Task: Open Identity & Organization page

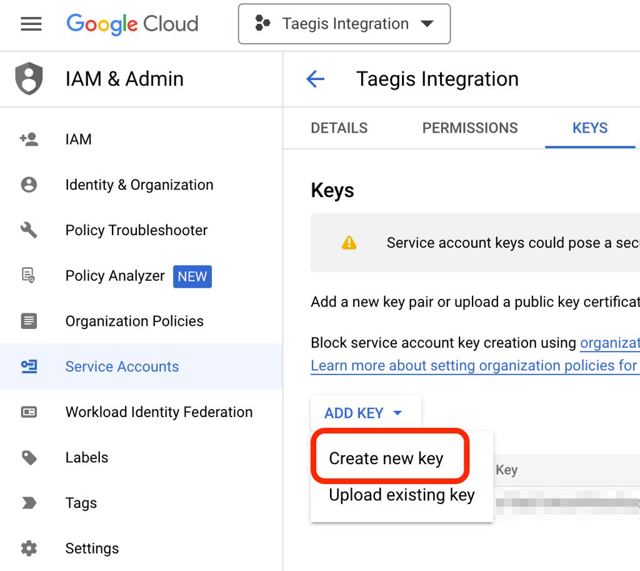Action: pos(141,184)
